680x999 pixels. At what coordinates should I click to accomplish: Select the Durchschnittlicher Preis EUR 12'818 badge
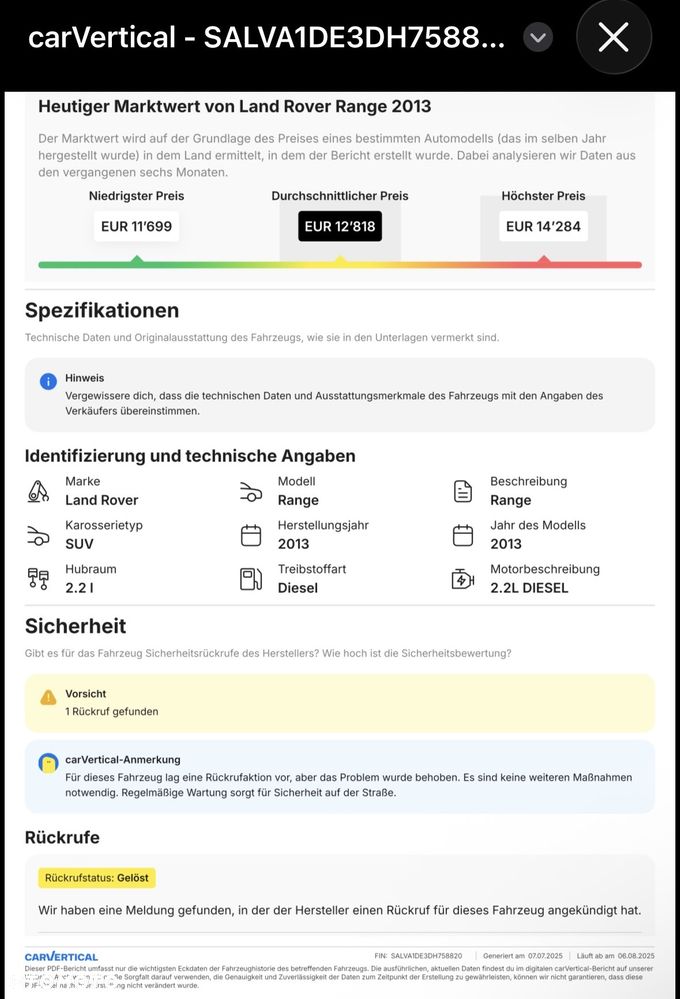click(x=340, y=226)
